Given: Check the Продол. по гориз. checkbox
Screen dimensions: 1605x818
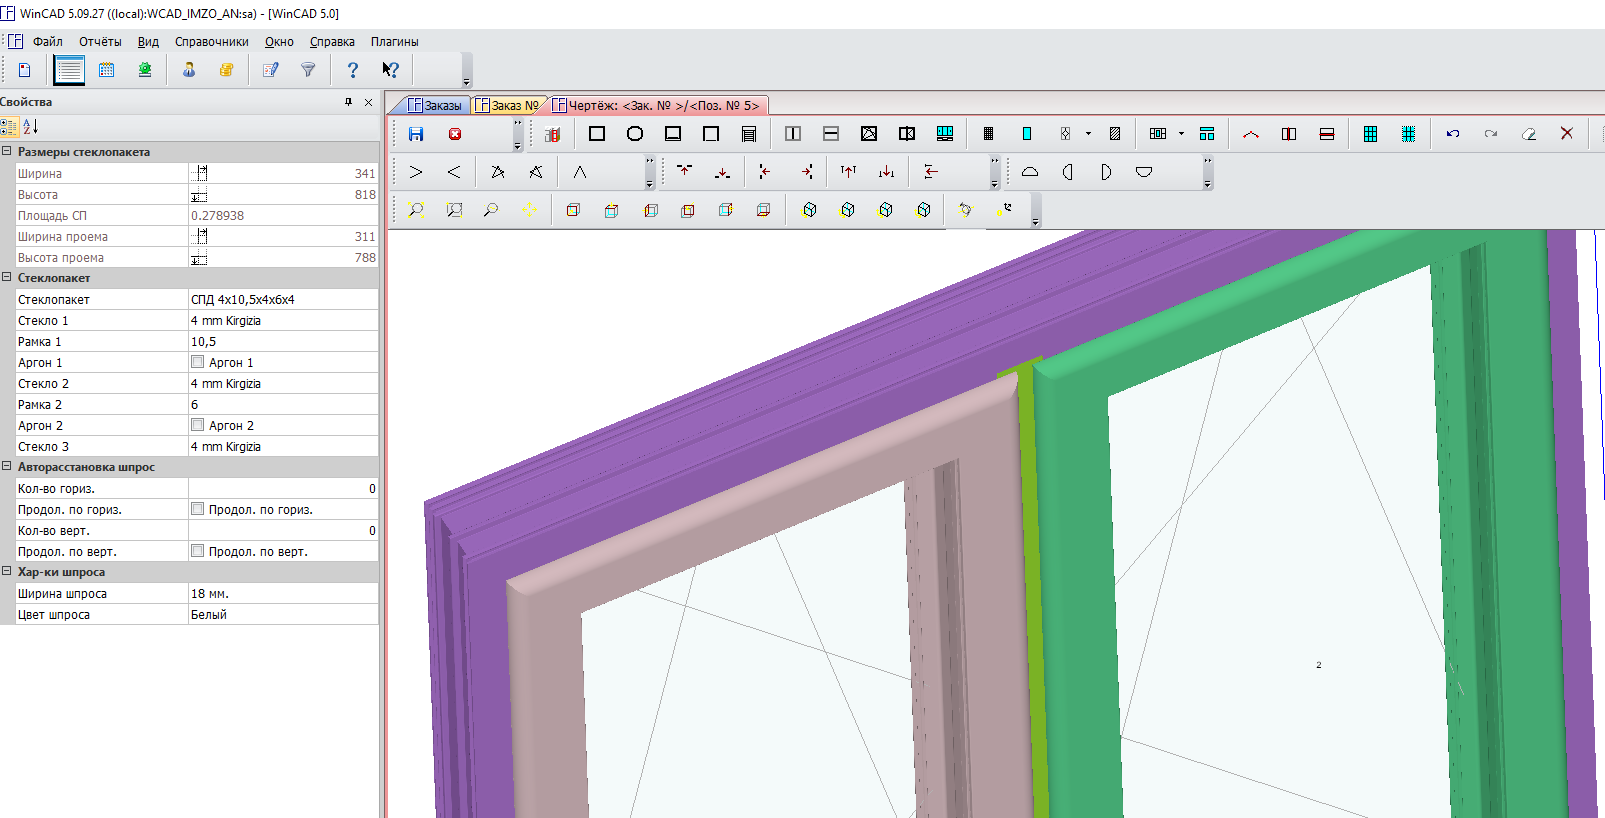Looking at the screenshot, I should 197,509.
